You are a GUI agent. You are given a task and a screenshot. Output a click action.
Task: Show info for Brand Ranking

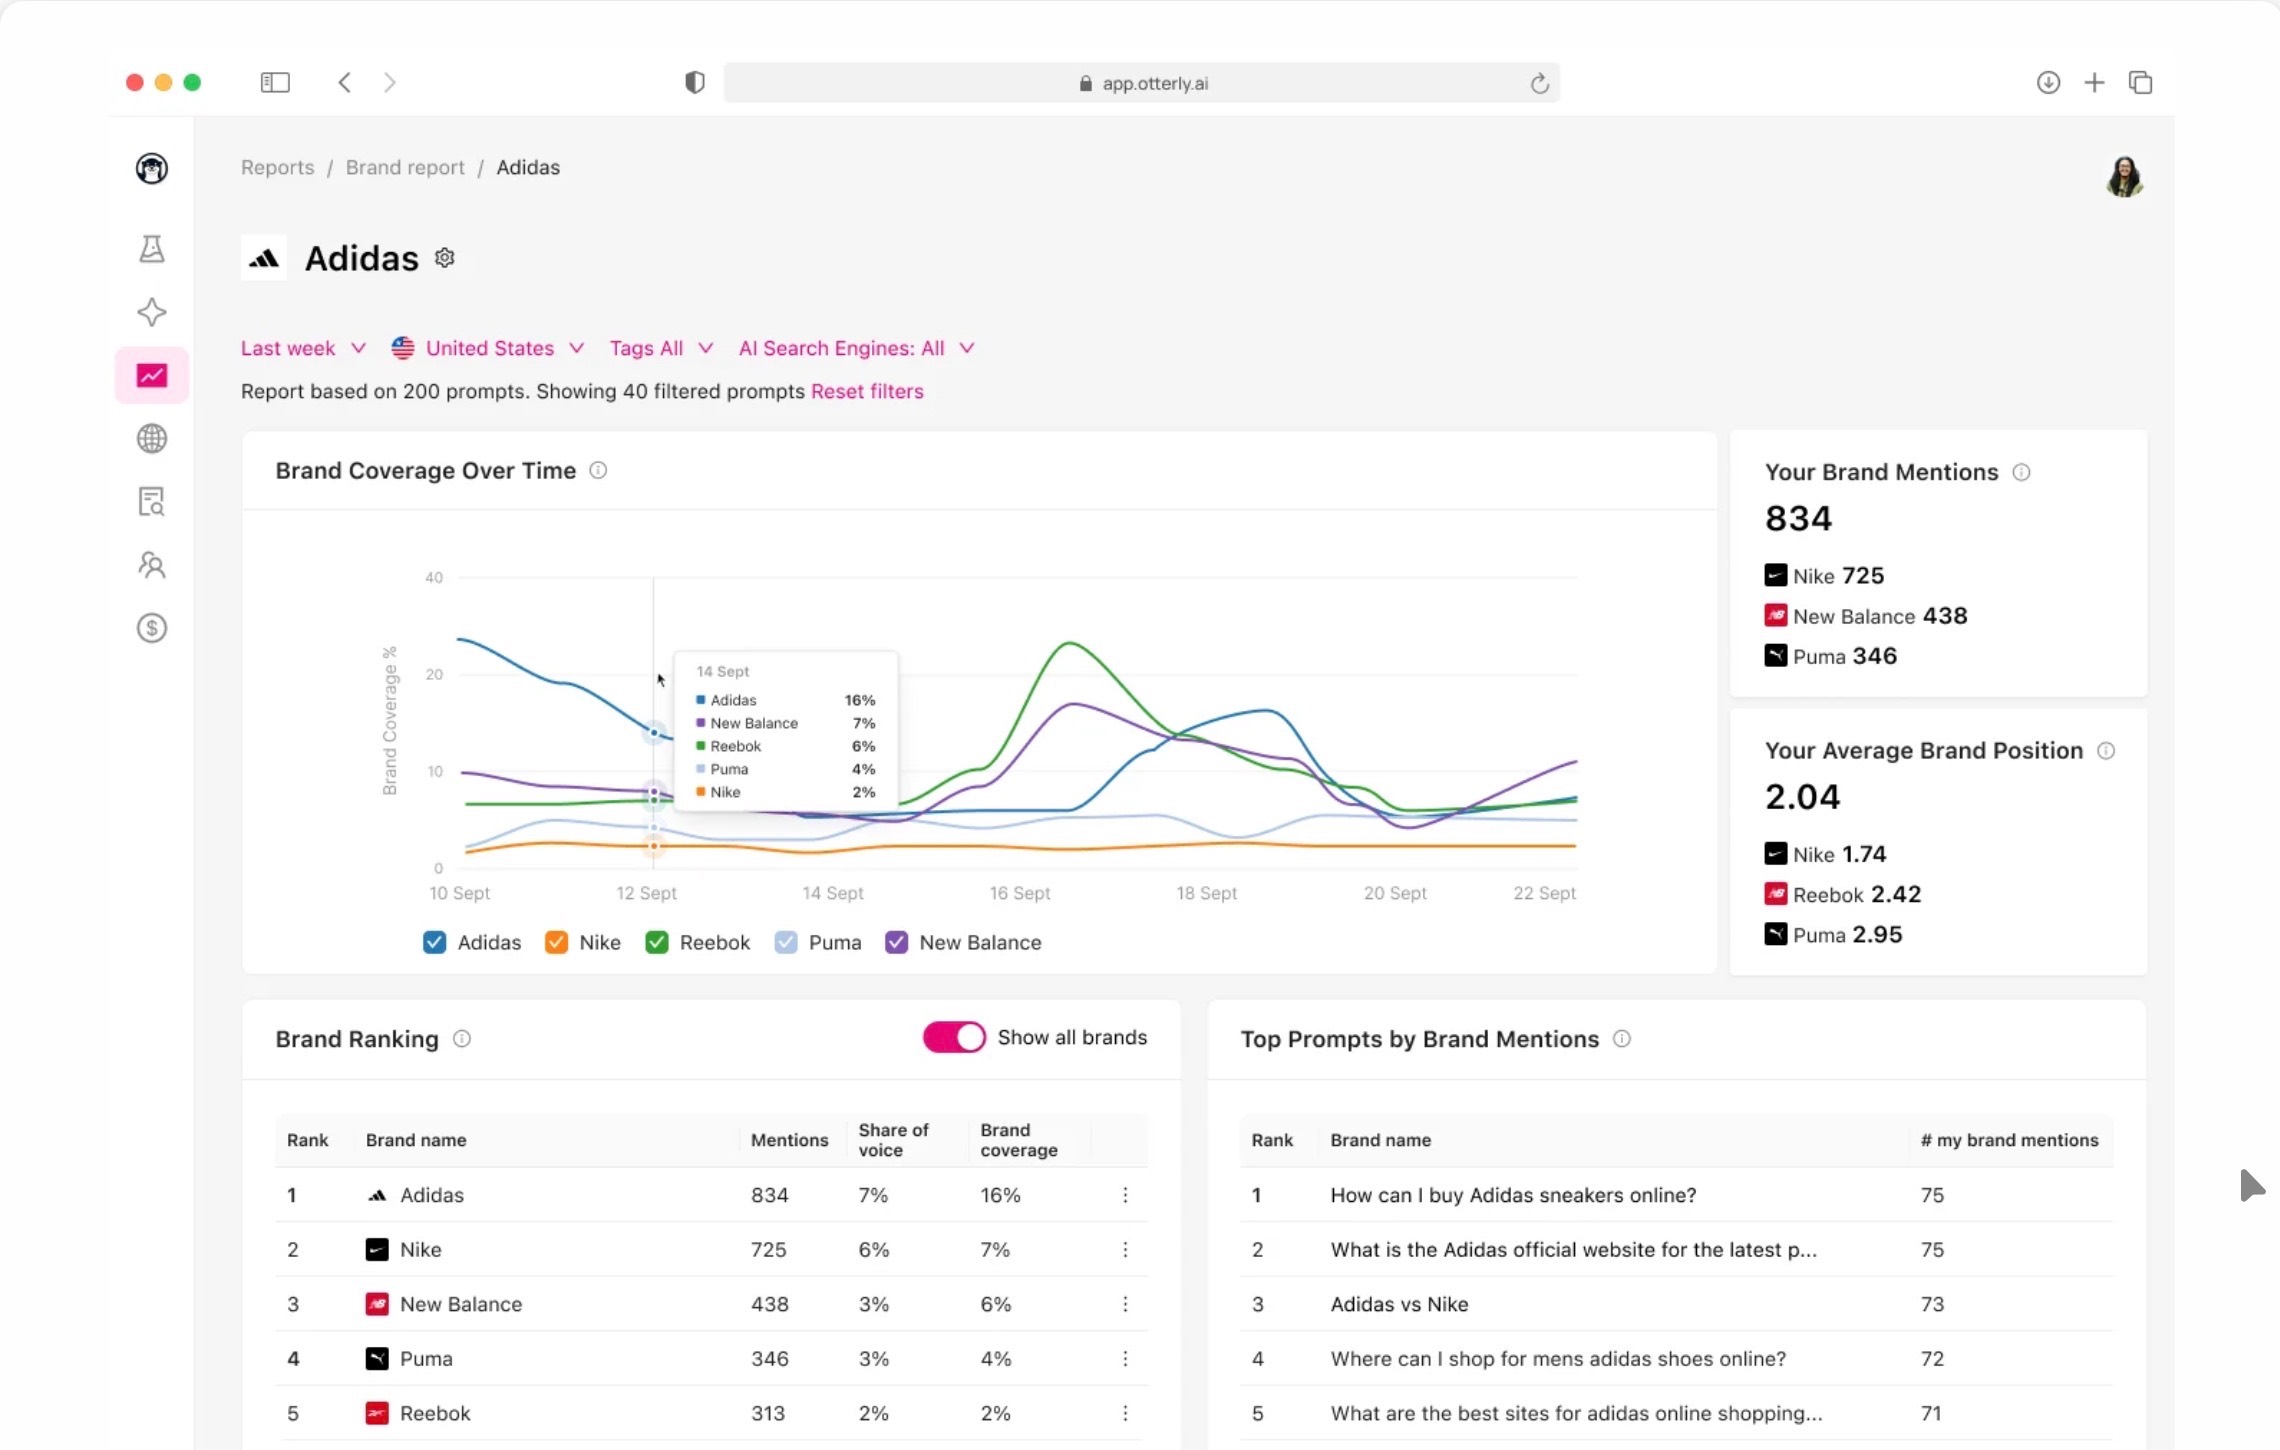[x=462, y=1039]
